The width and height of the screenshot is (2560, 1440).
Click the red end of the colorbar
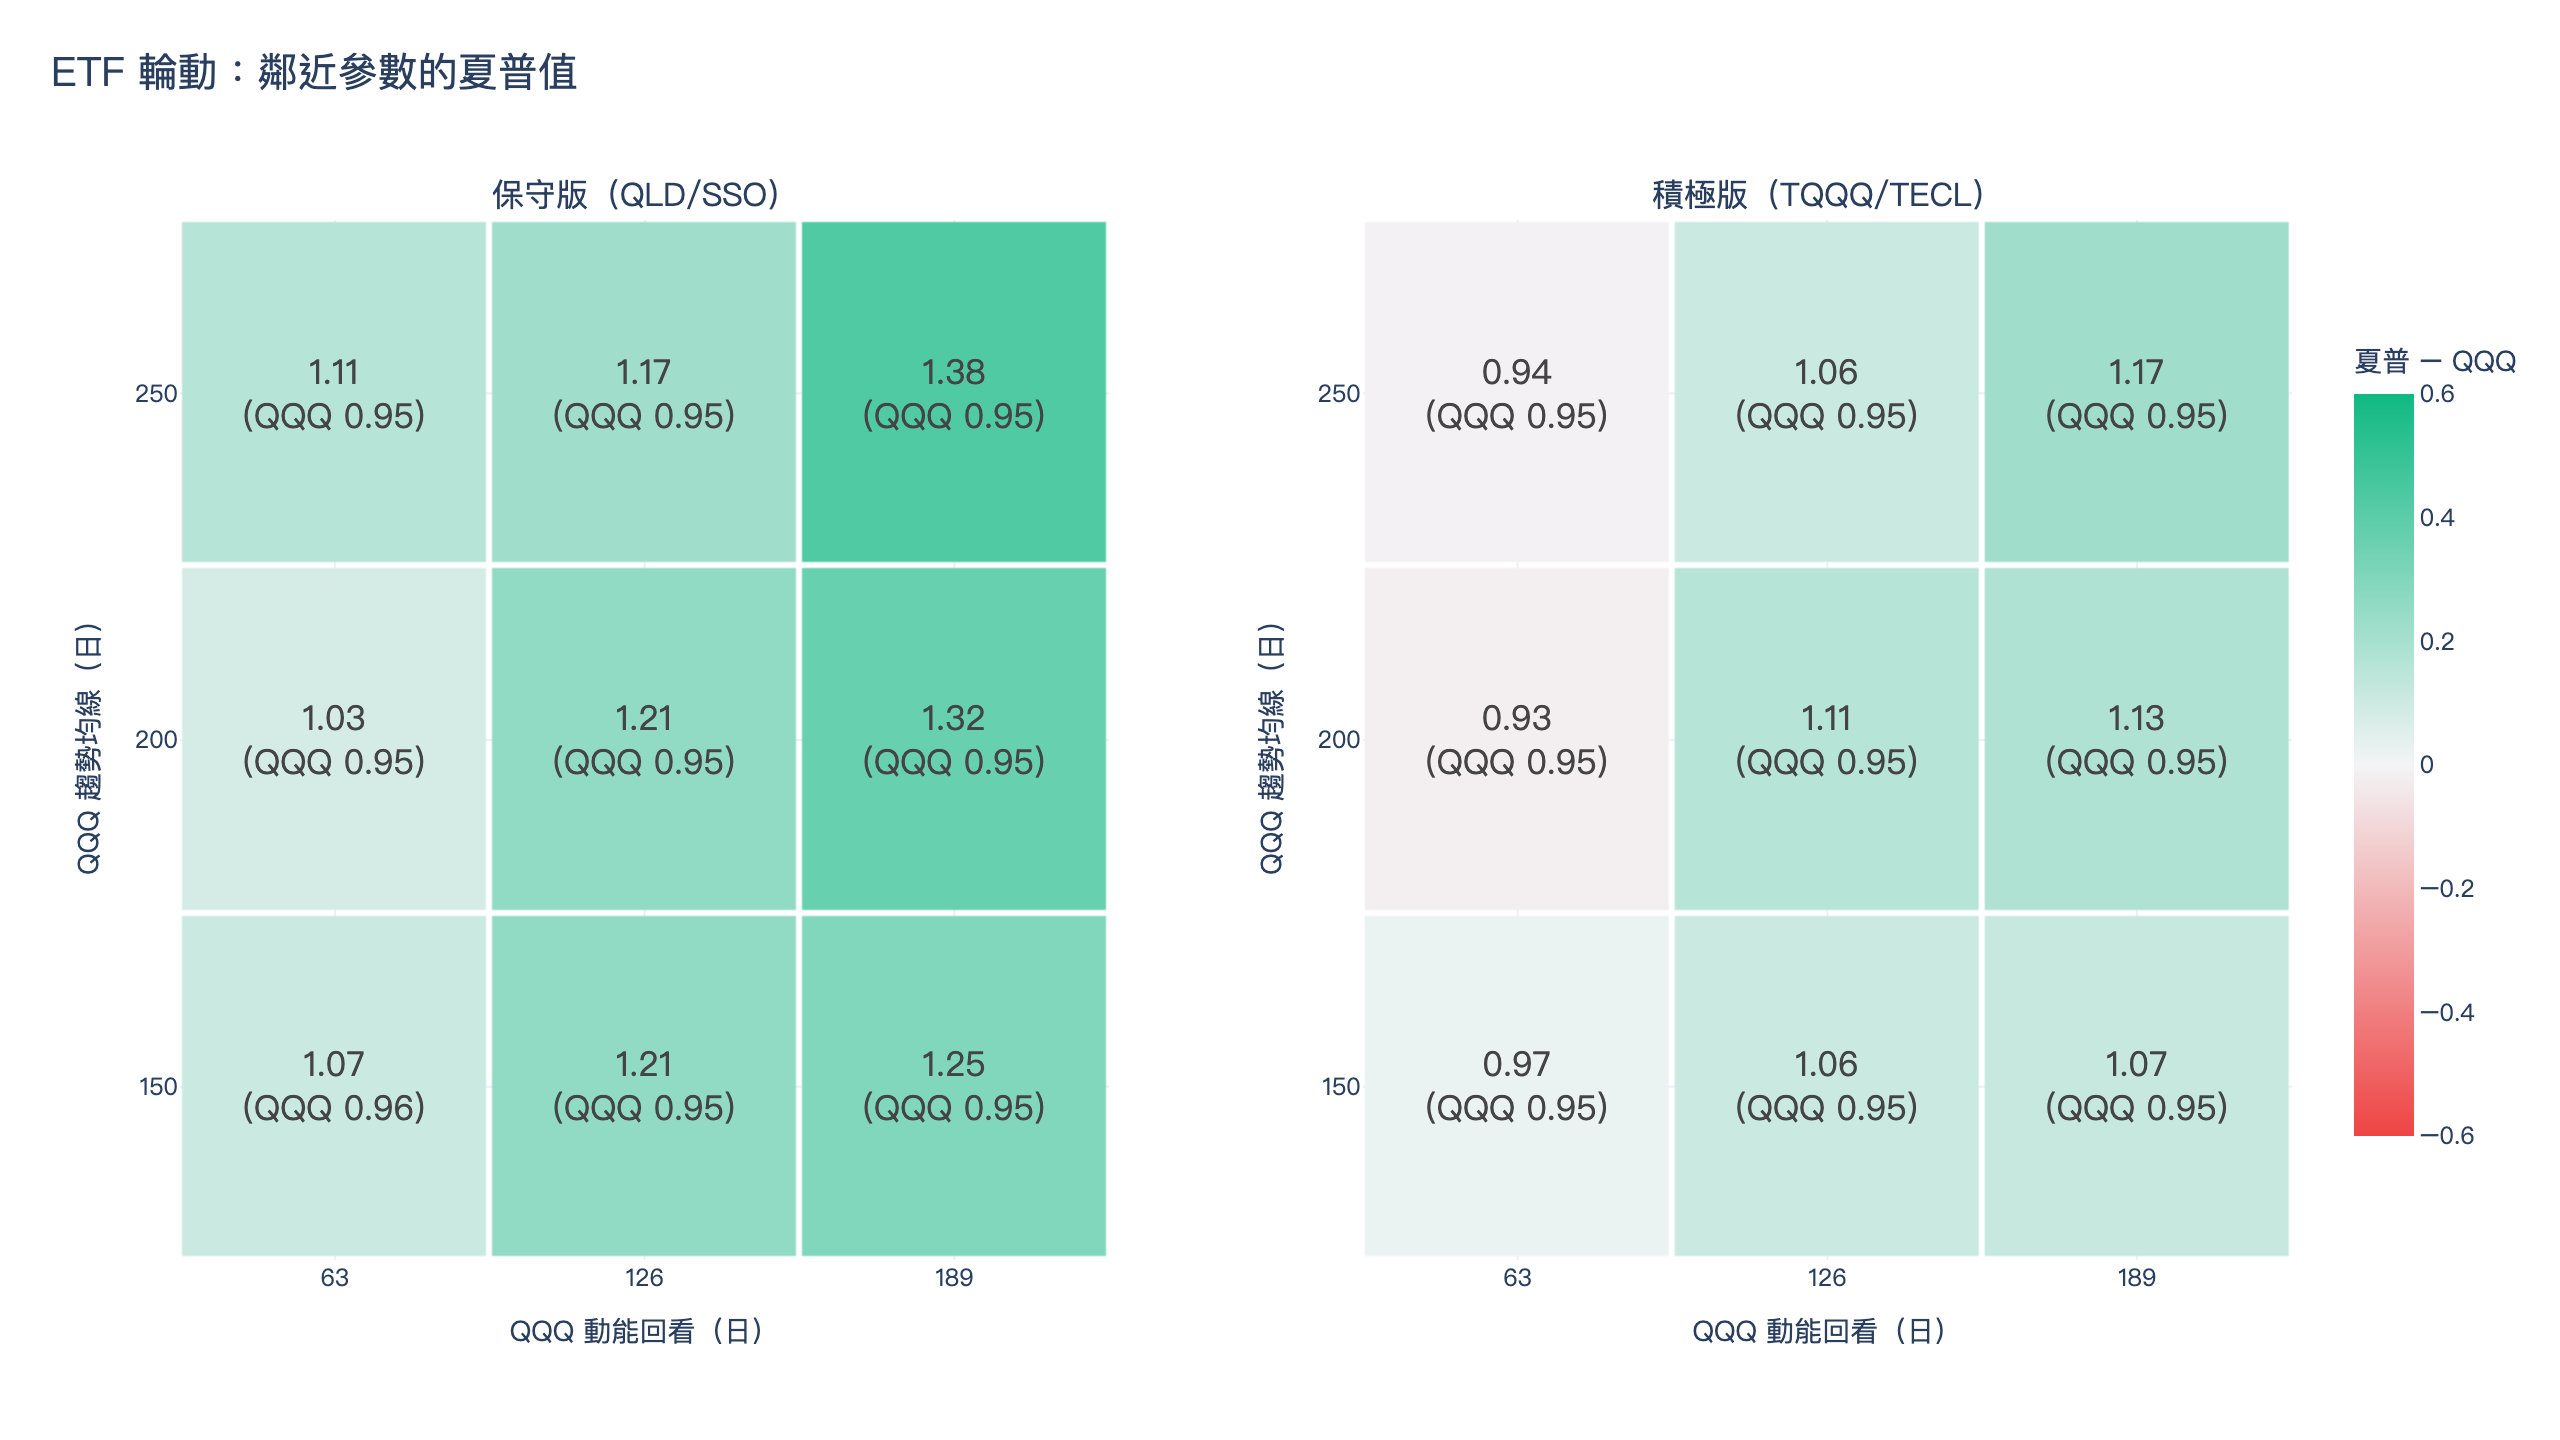pyautogui.click(x=2383, y=1125)
